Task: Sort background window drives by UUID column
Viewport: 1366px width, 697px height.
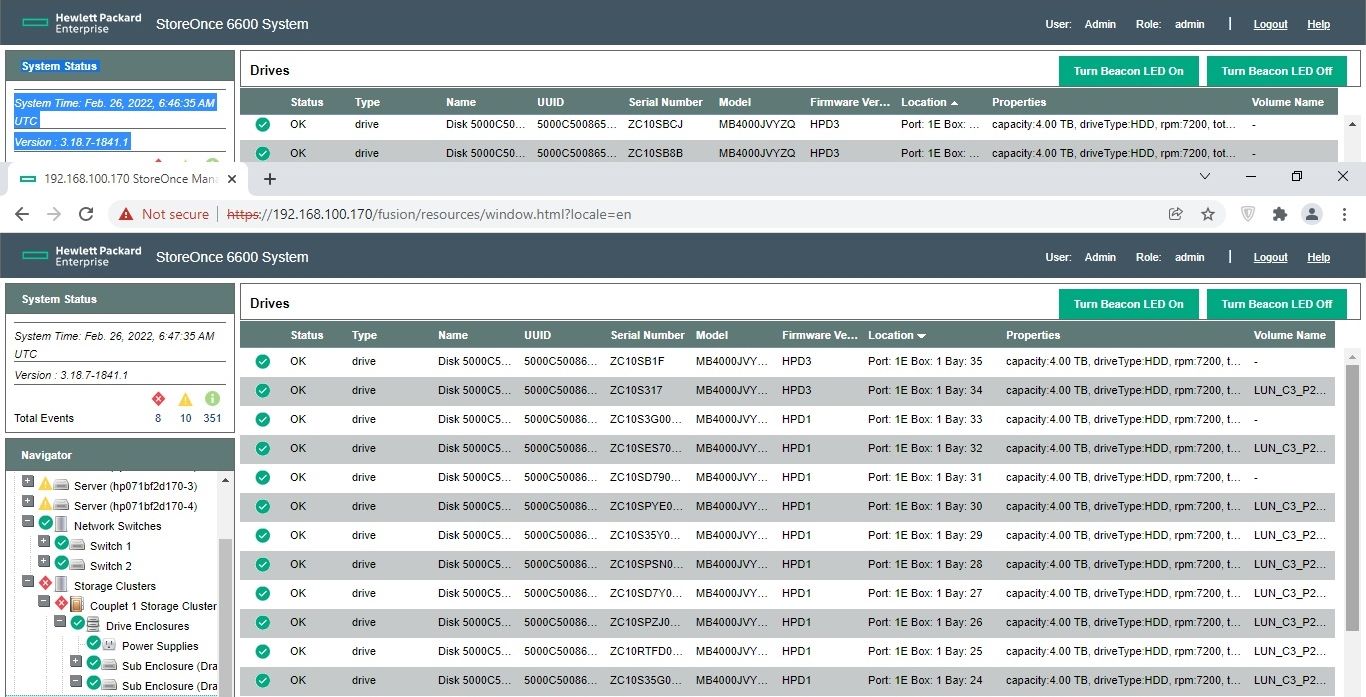Action: pyautogui.click(x=551, y=102)
